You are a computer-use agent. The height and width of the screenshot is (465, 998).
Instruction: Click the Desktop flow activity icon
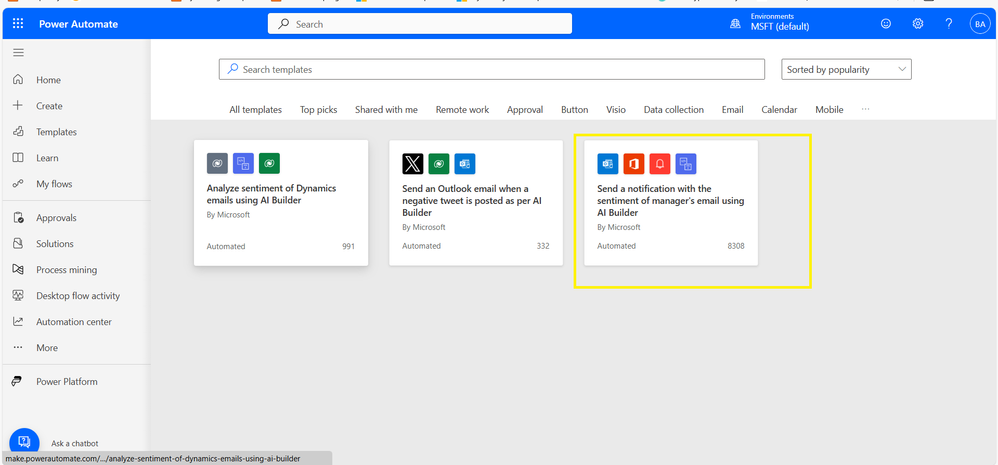[18, 296]
